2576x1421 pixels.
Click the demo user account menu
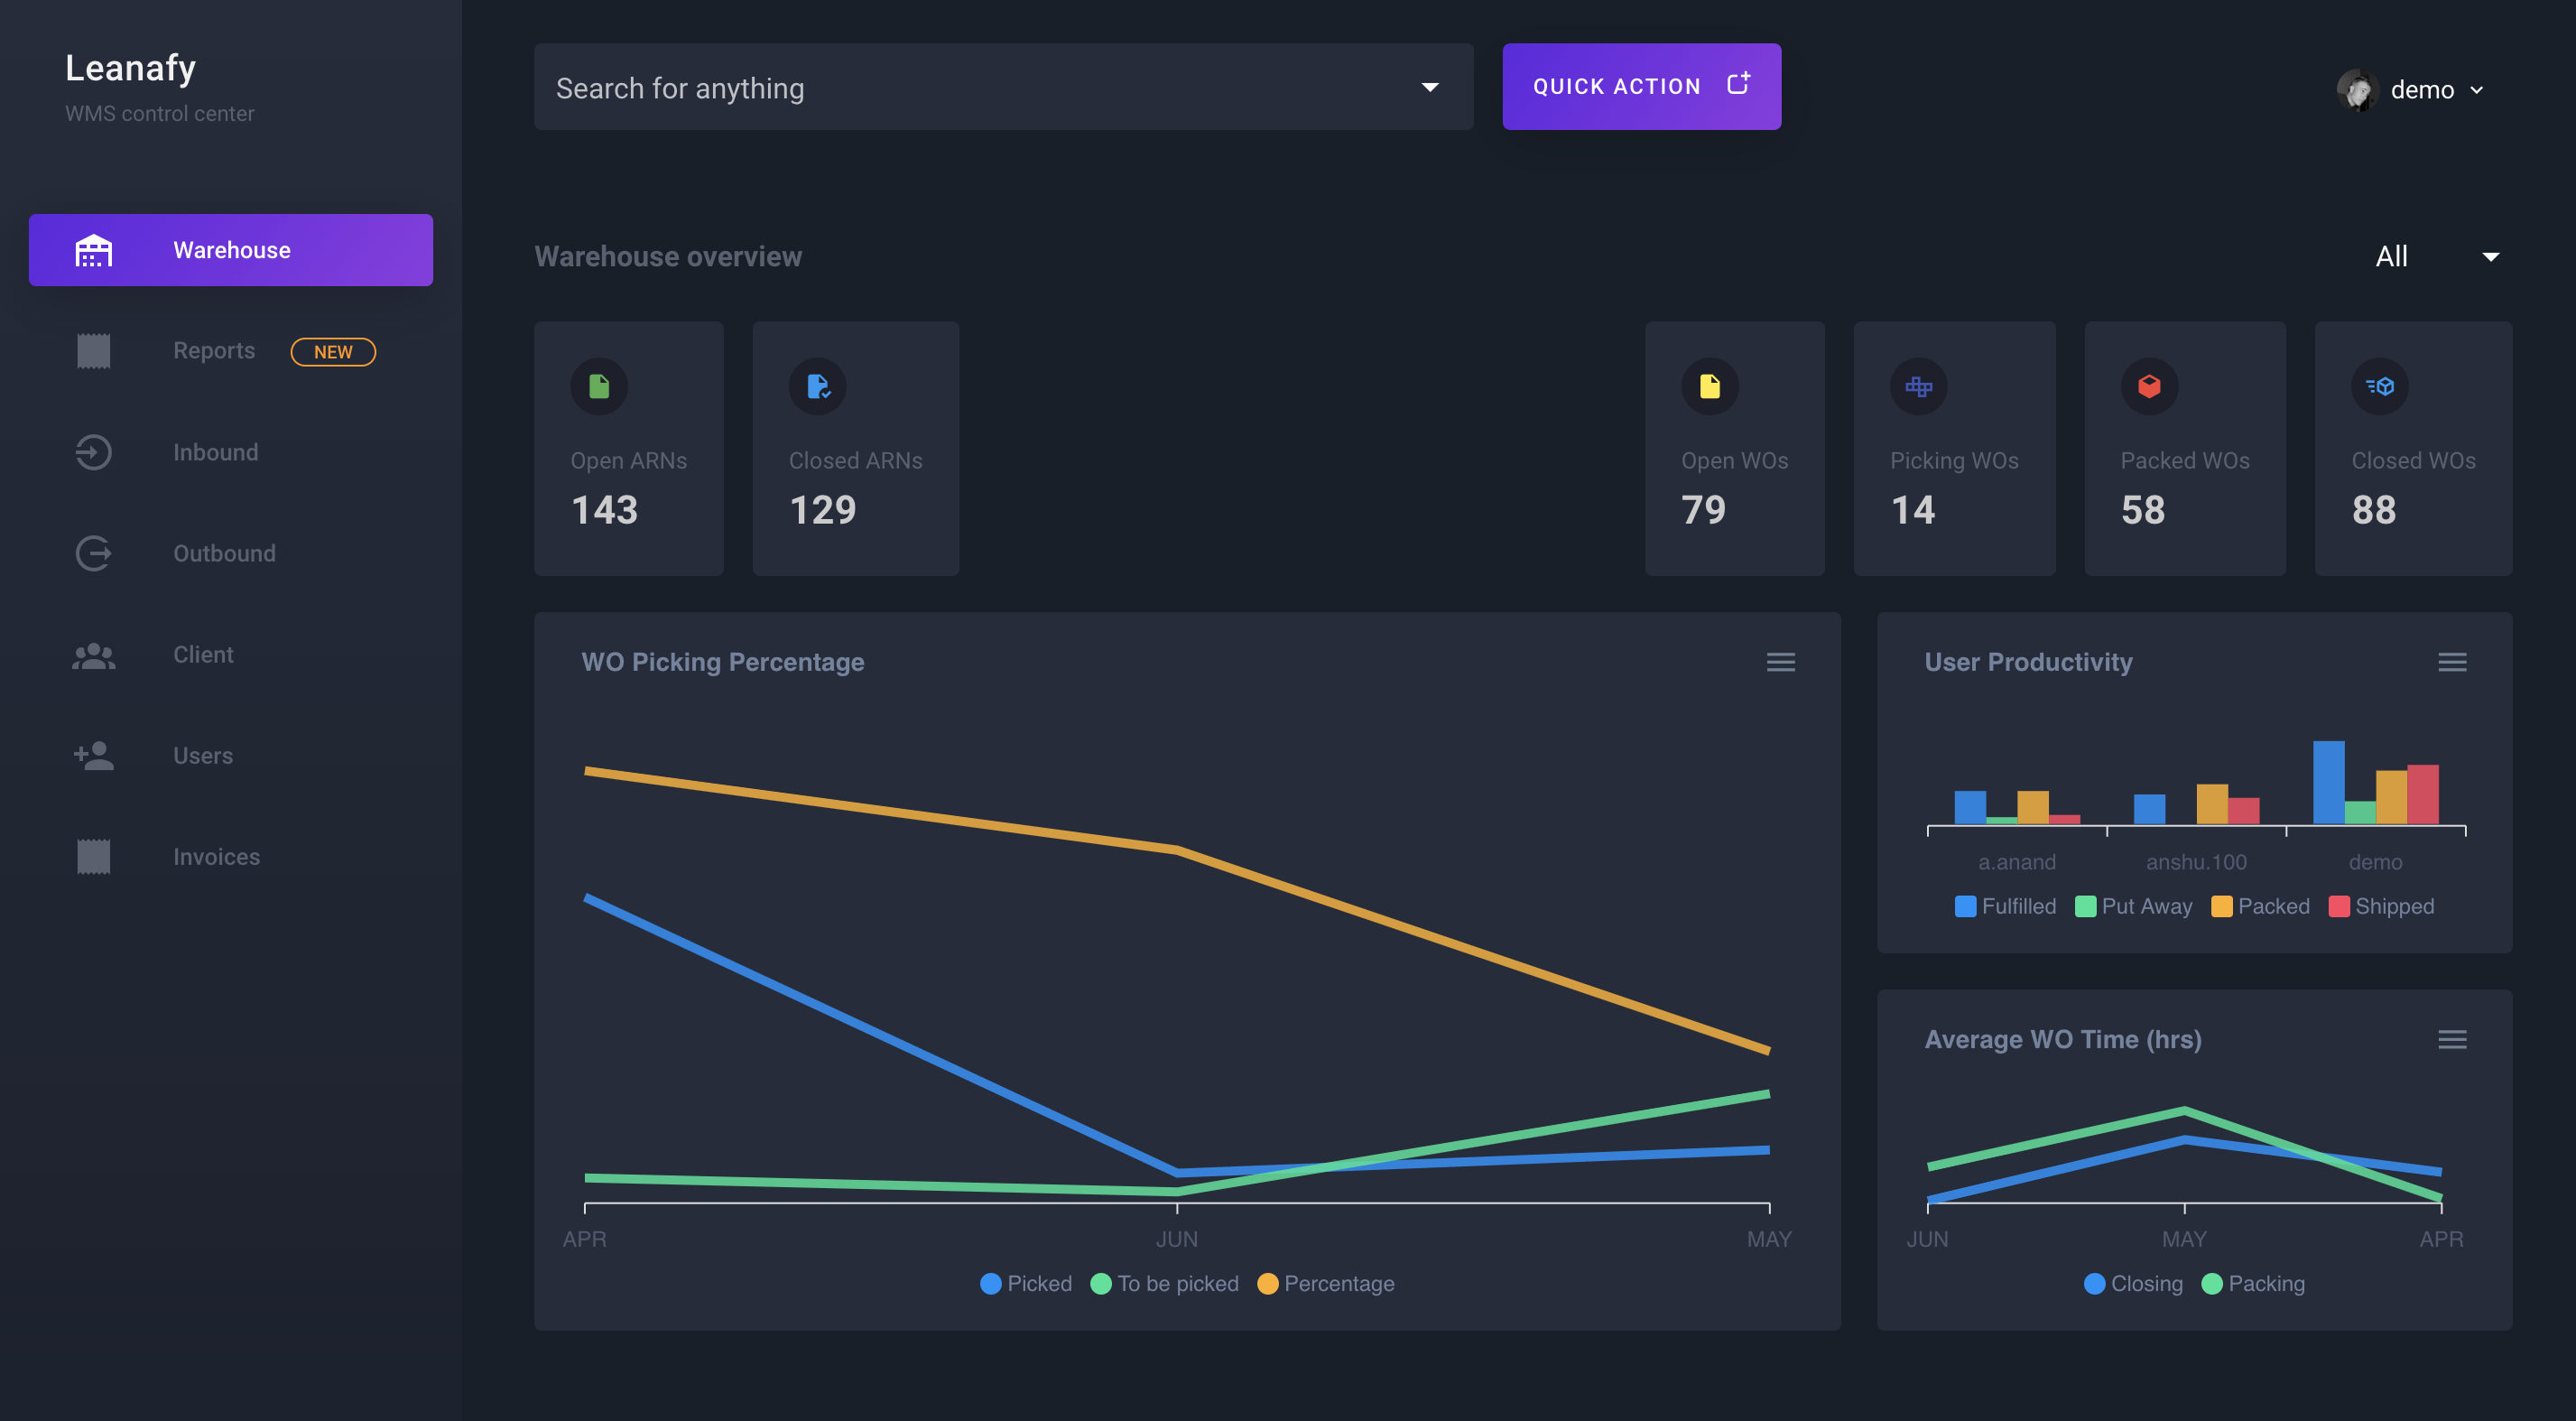(2421, 88)
